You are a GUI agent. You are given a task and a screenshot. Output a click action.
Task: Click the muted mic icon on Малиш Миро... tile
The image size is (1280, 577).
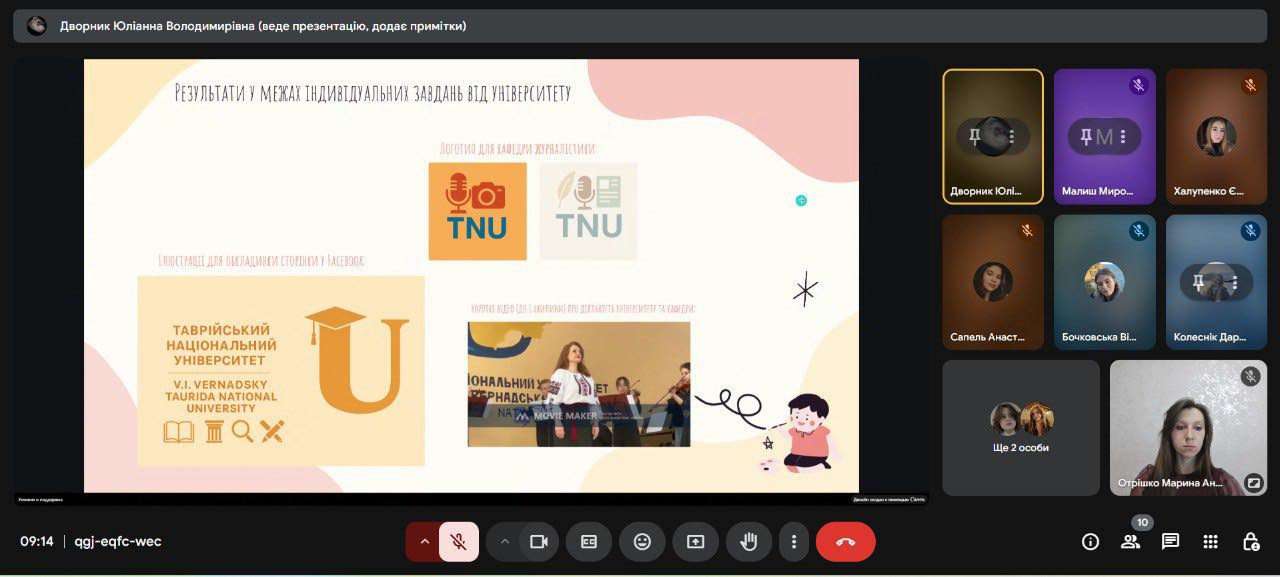point(1138,86)
